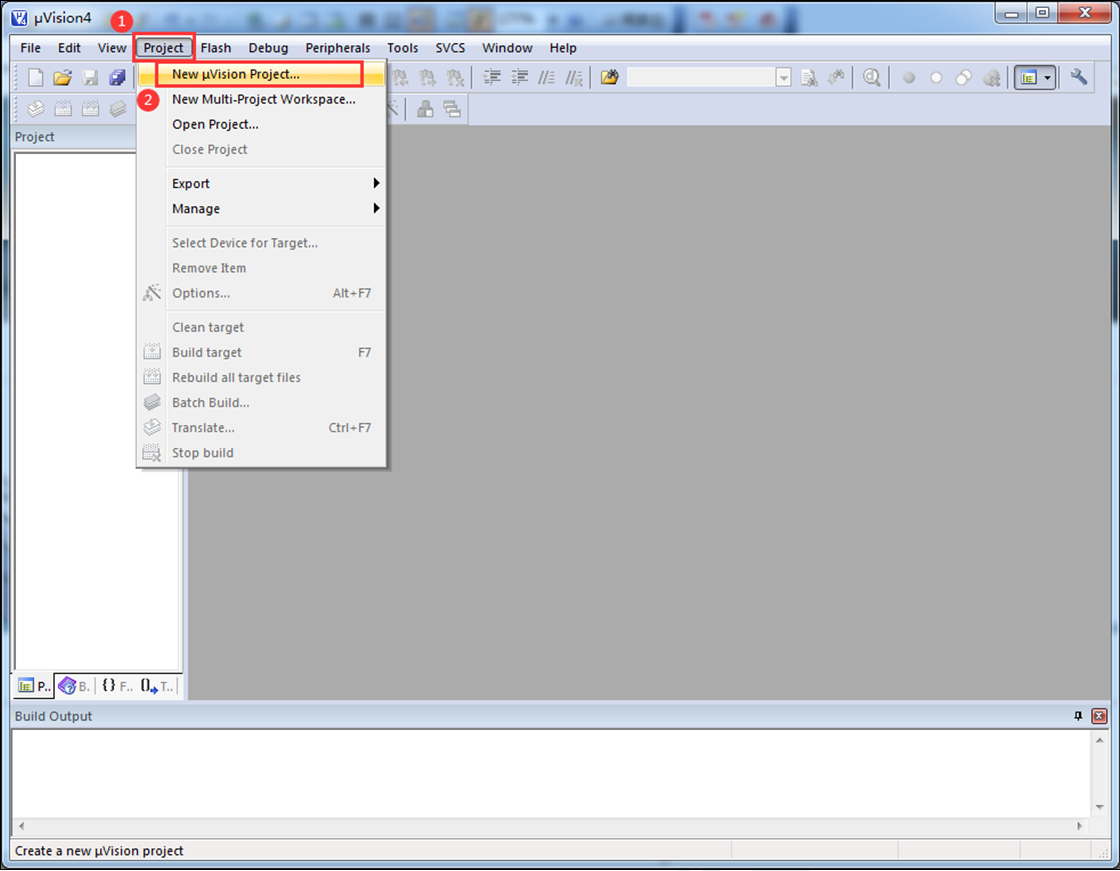Open the Help menu

click(x=563, y=48)
